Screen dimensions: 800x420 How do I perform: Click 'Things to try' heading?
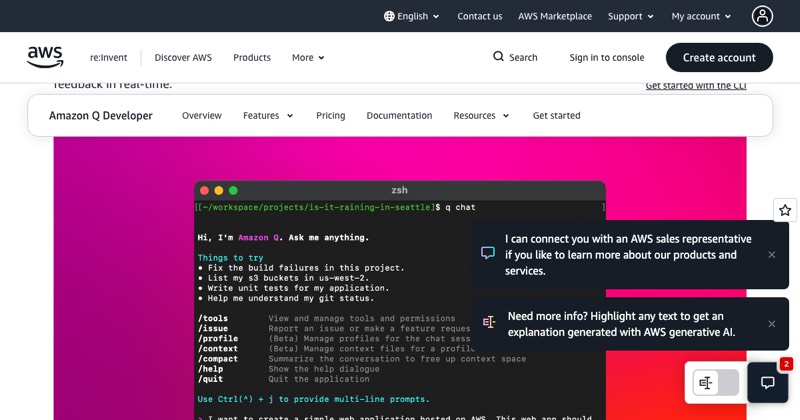pos(231,258)
